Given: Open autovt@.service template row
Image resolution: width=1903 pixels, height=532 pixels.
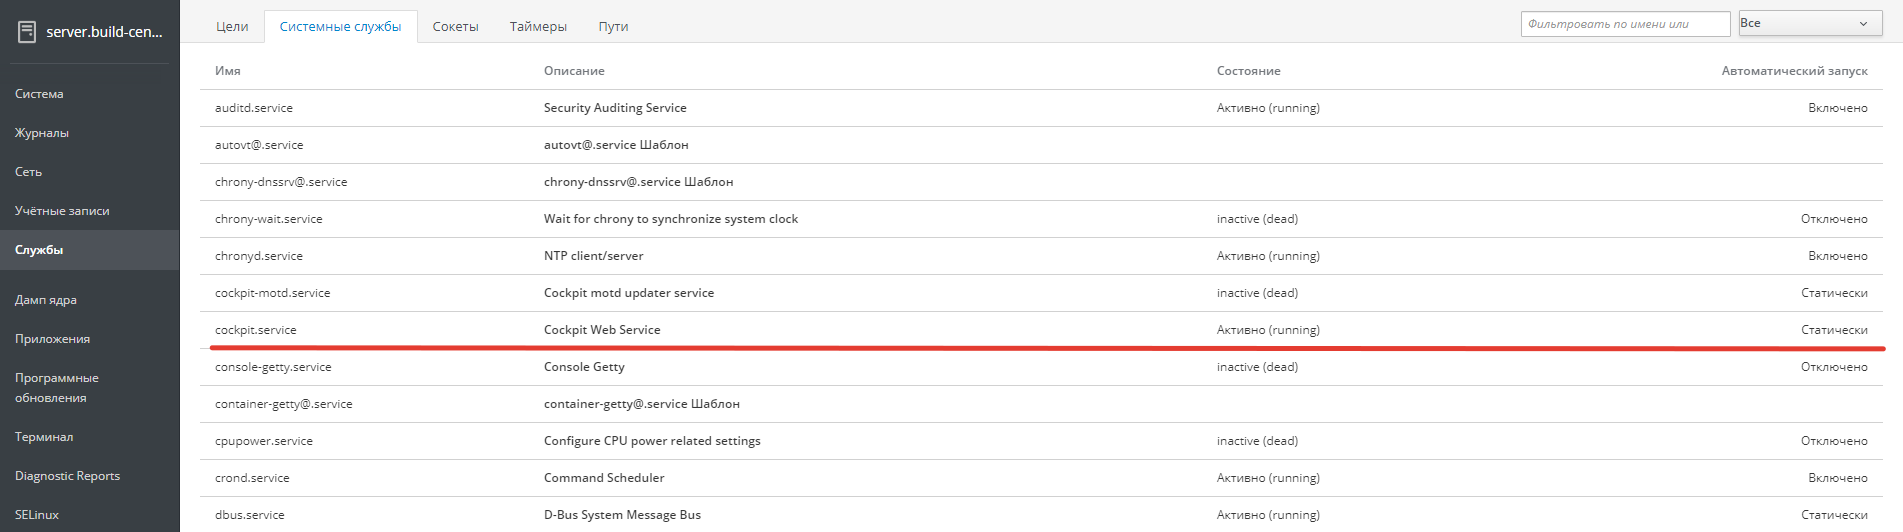Looking at the screenshot, I should point(1041,145).
